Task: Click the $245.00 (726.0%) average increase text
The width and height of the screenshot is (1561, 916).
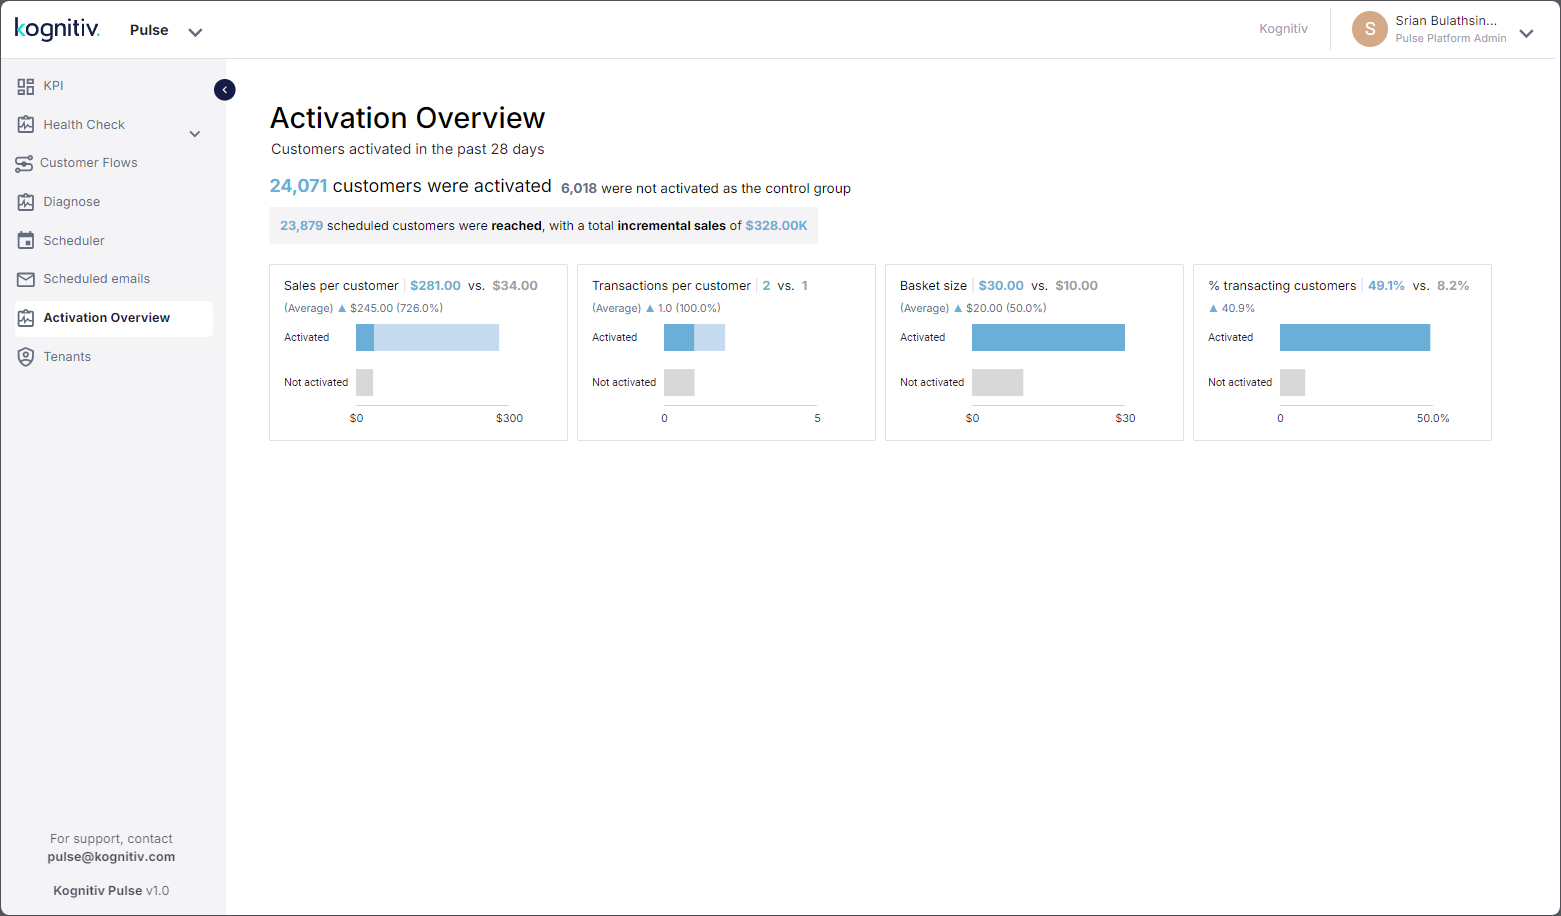Action: (x=396, y=308)
